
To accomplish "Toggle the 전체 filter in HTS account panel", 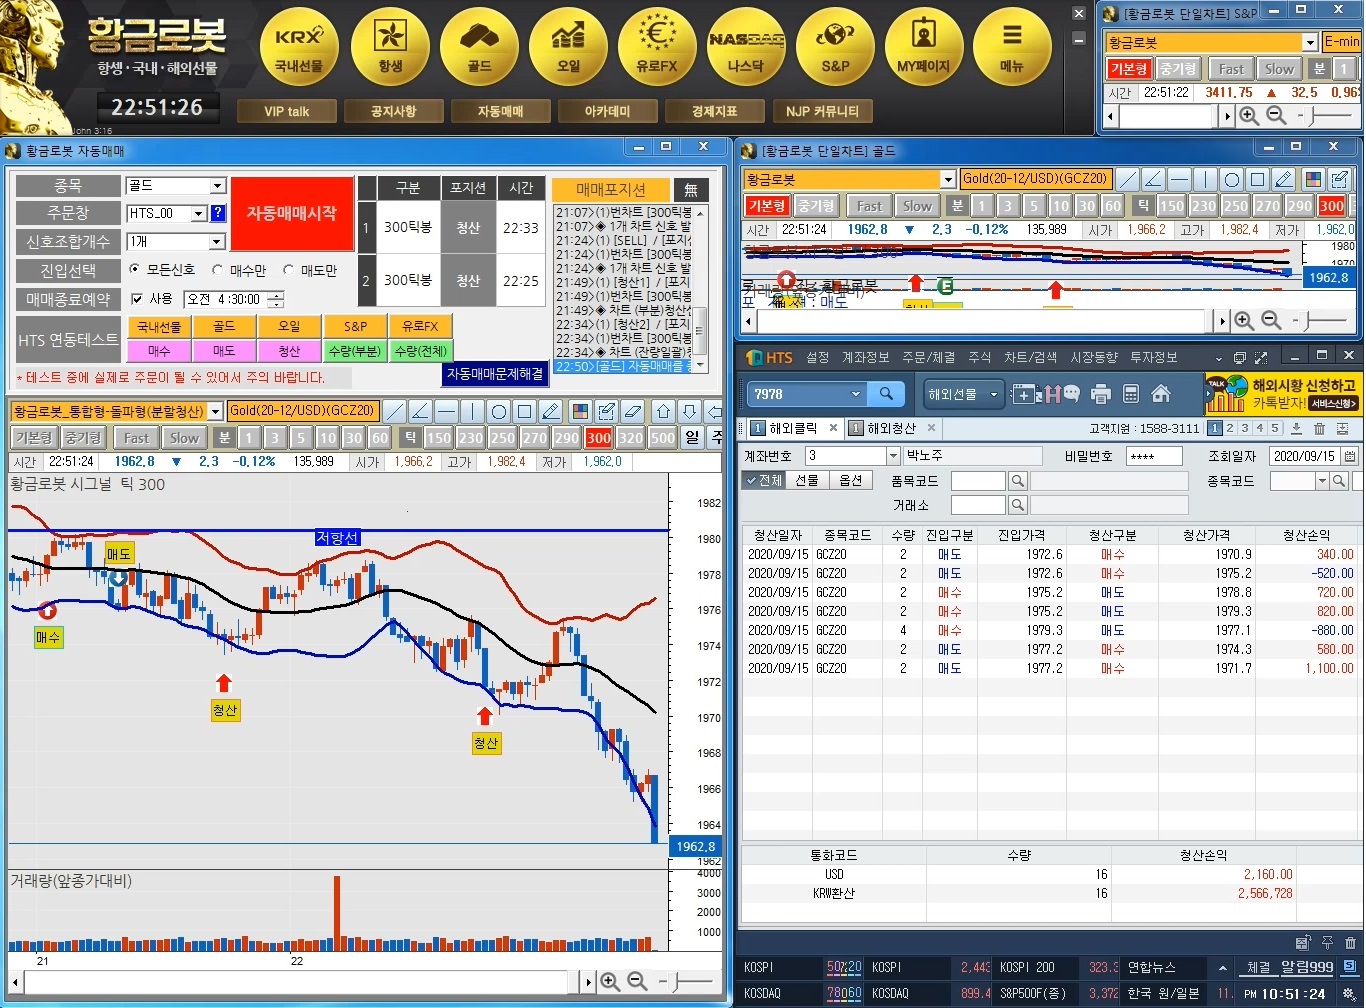I will click(x=764, y=481).
